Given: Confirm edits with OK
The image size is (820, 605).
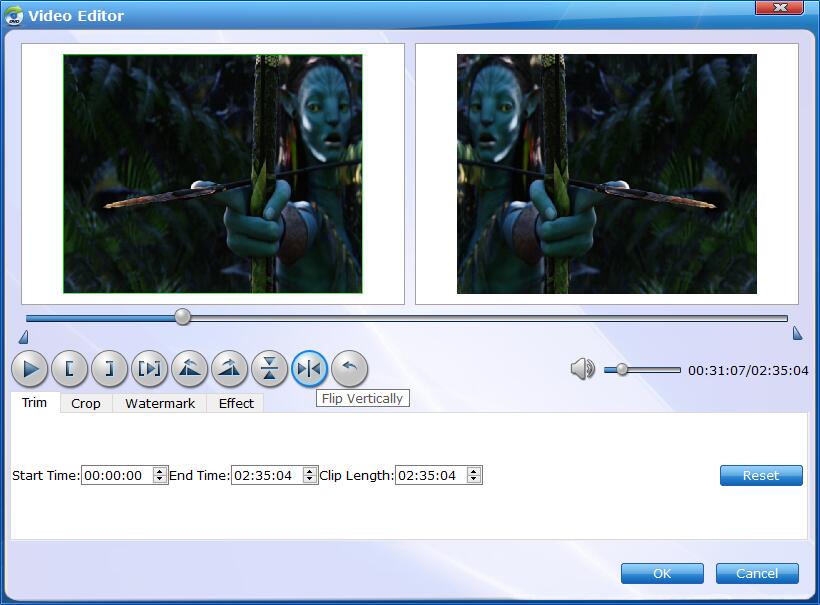Looking at the screenshot, I should 662,574.
